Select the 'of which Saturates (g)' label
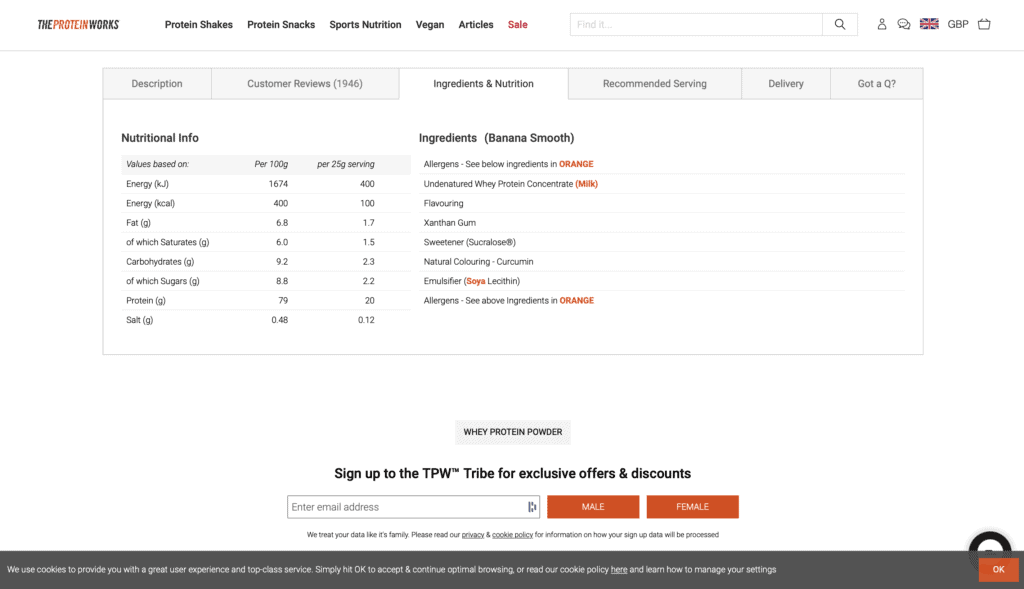Image resolution: width=1024 pixels, height=589 pixels. [168, 242]
